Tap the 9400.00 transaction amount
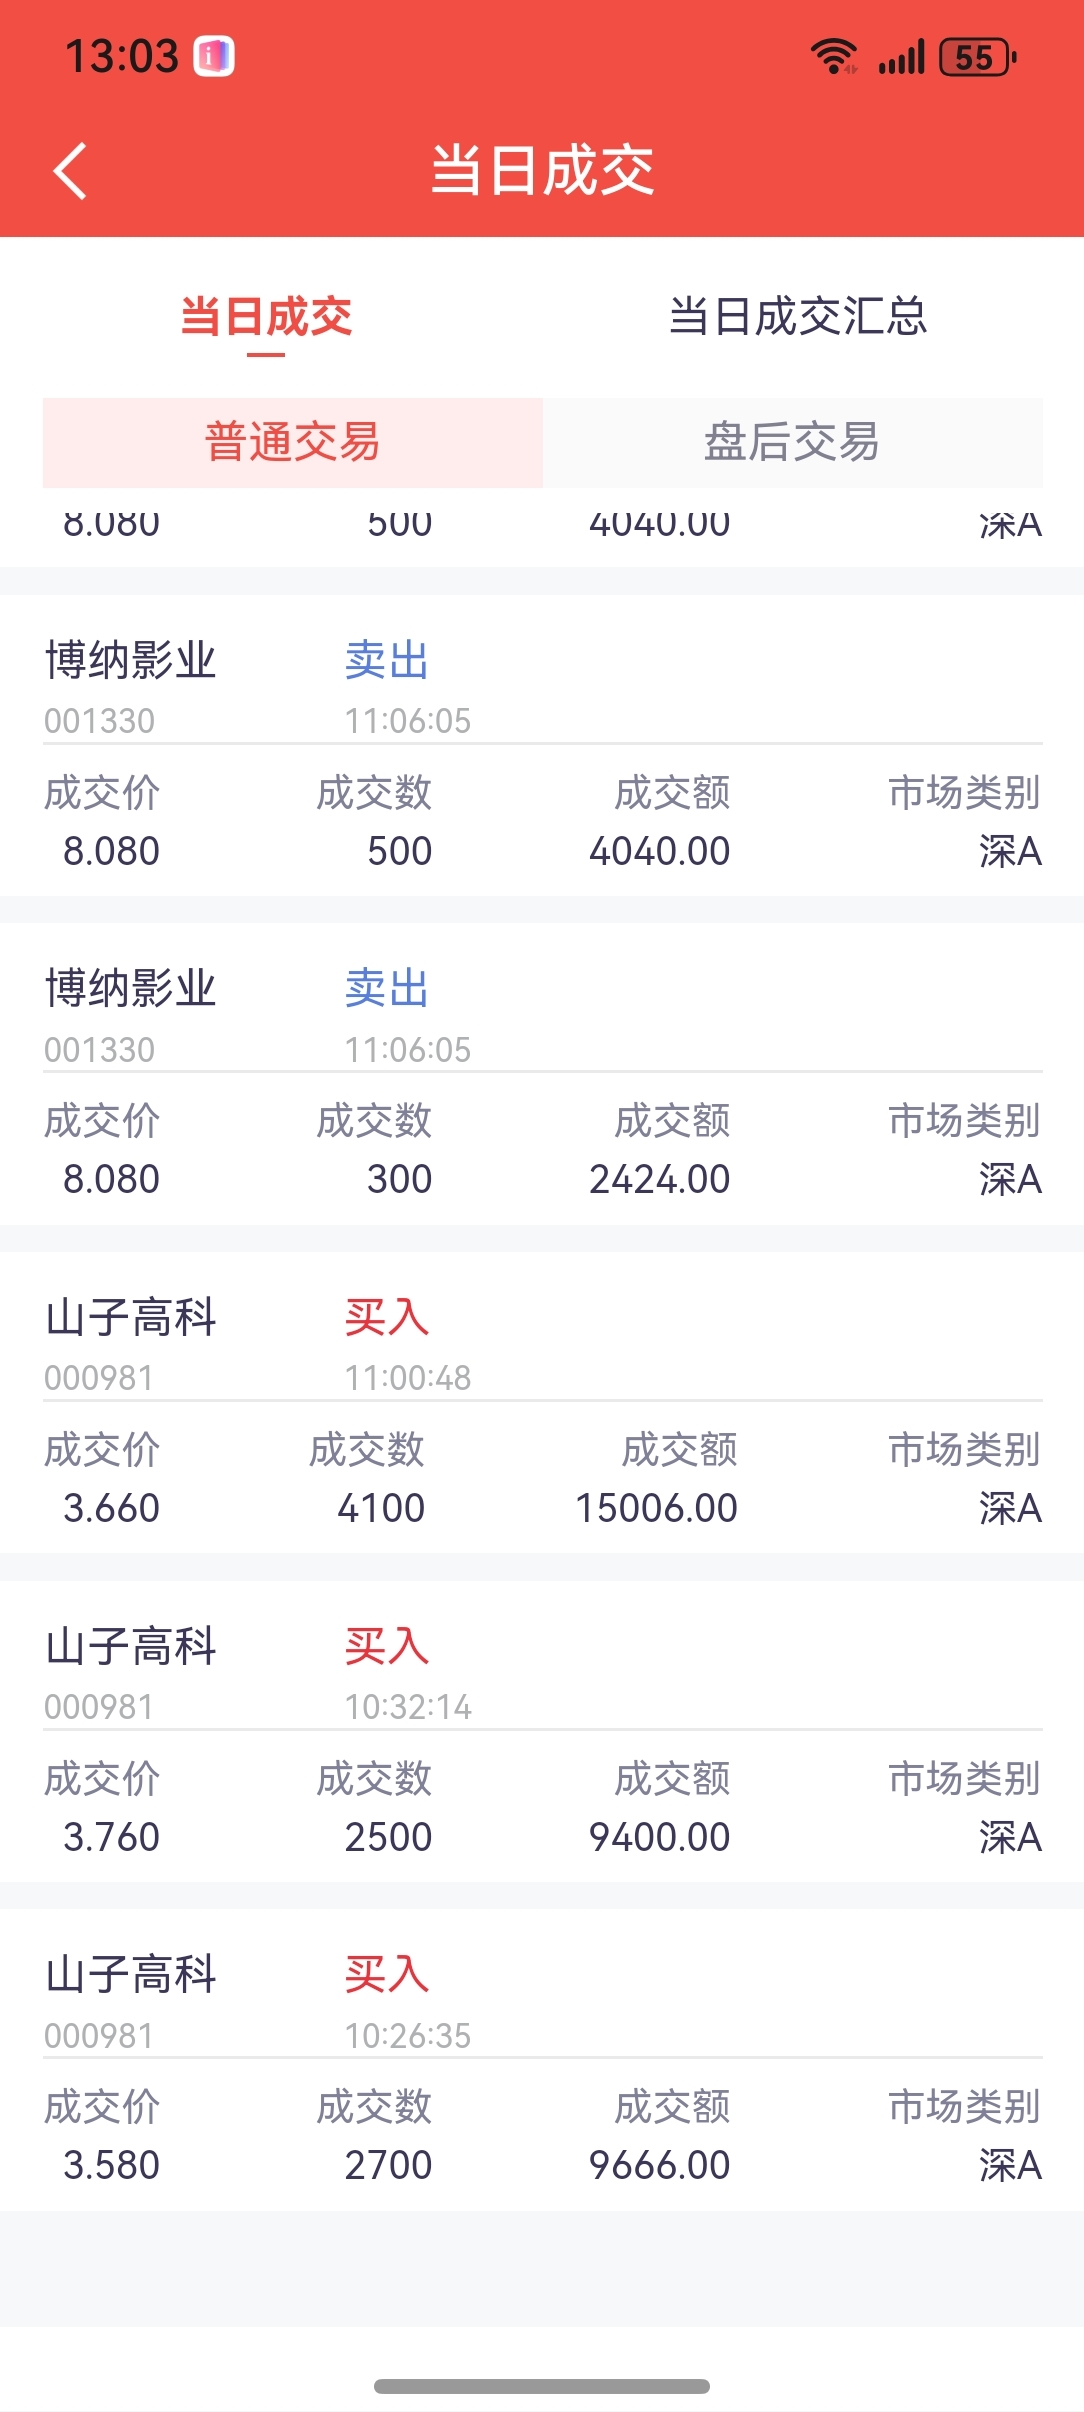This screenshot has height=2412, width=1084. [659, 1837]
